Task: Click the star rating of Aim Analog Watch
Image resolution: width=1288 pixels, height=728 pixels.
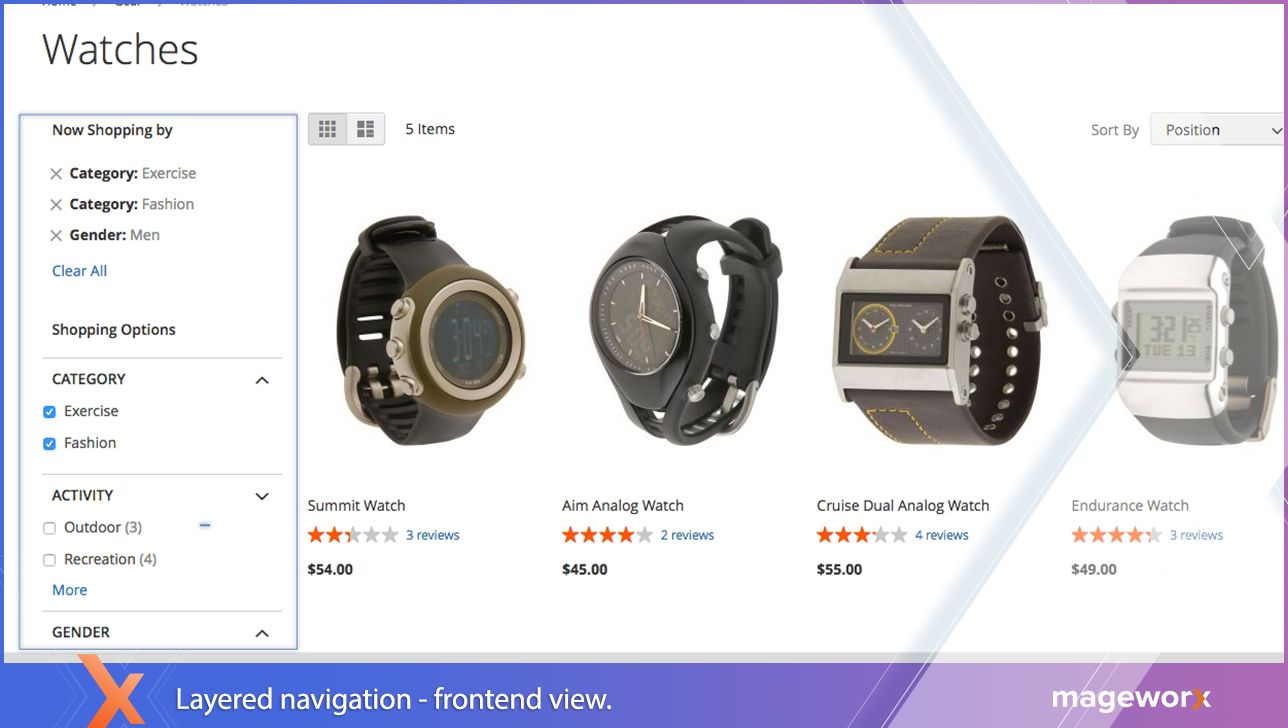Action: [x=607, y=535]
